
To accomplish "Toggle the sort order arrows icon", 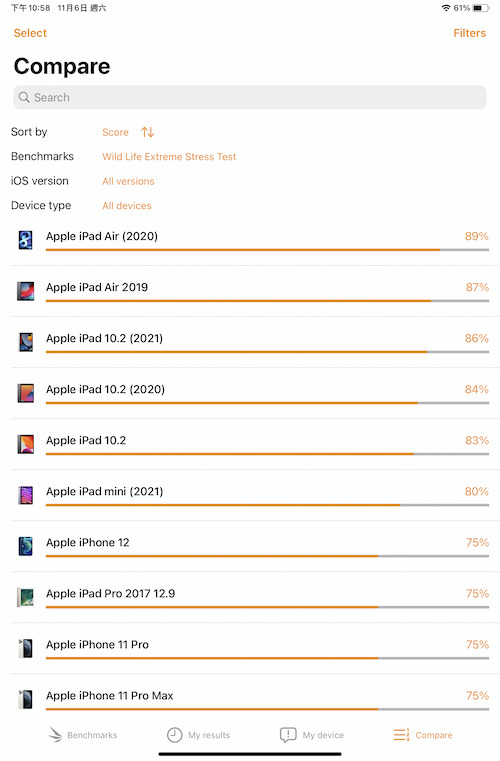I will (x=148, y=132).
